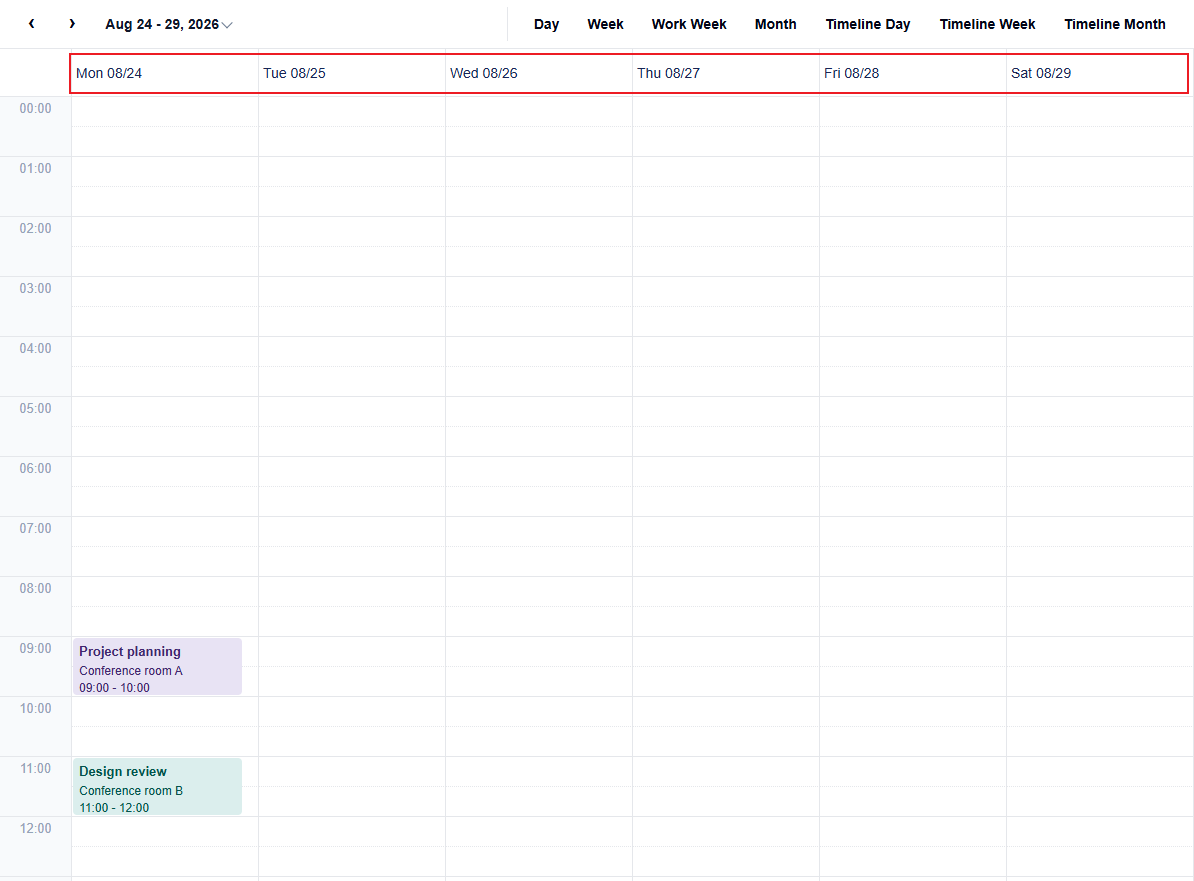Switch to Day view
Viewport: 1194px width, 881px height.
pyautogui.click(x=546, y=24)
